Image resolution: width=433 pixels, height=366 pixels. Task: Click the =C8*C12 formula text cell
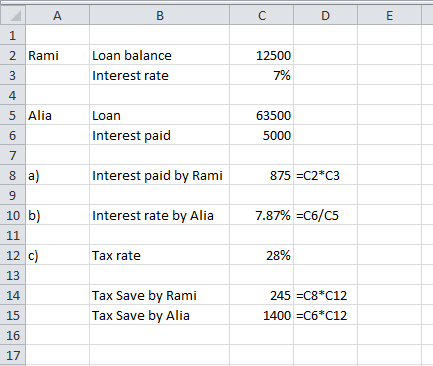325,295
